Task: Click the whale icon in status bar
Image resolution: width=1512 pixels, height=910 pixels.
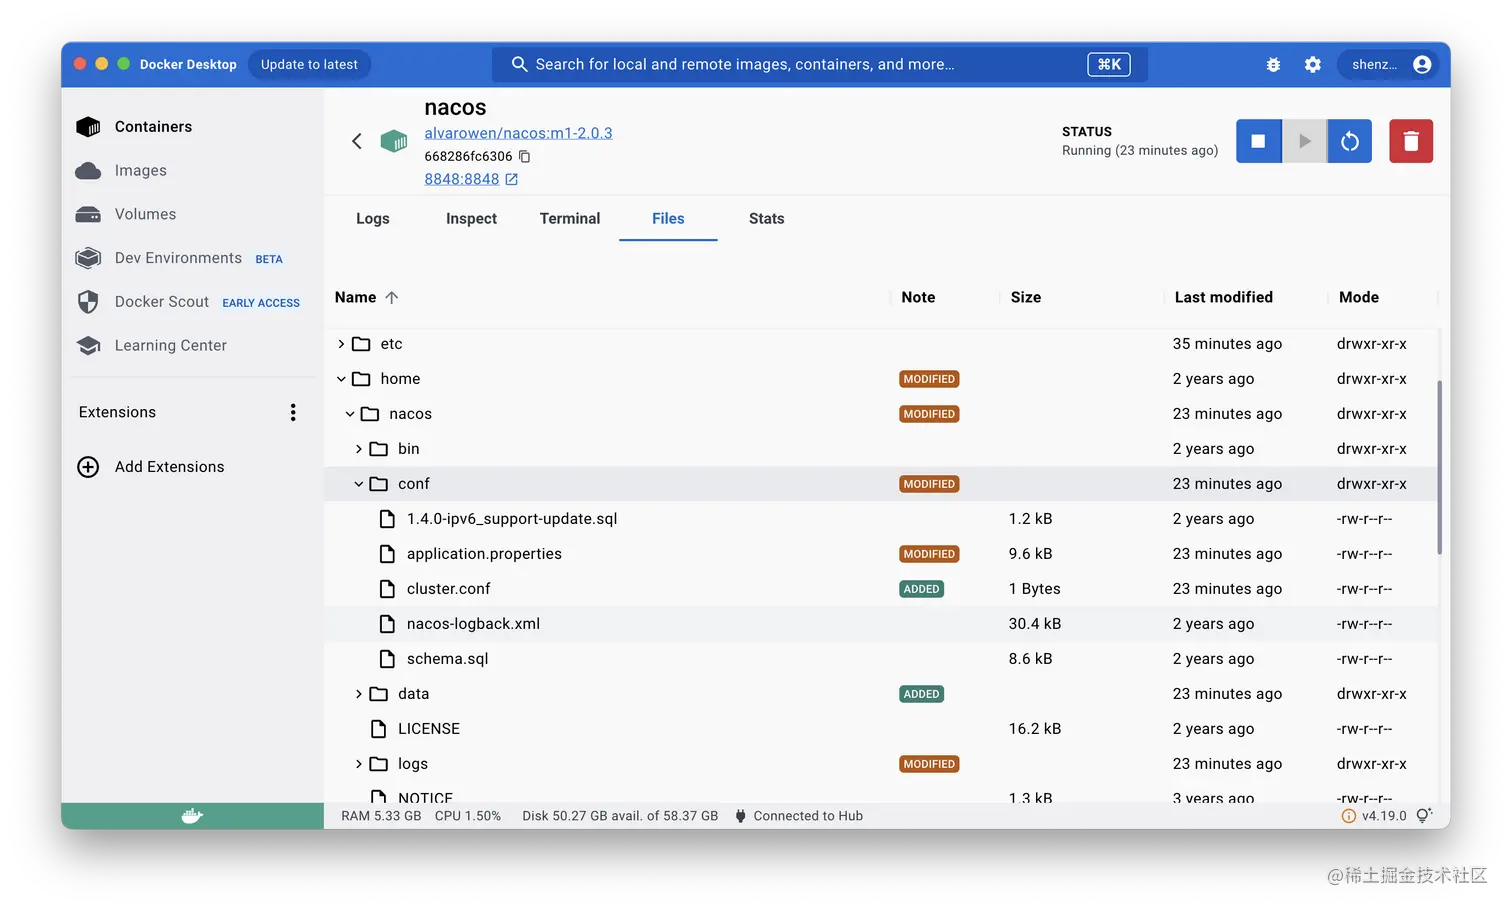Action: (x=192, y=816)
